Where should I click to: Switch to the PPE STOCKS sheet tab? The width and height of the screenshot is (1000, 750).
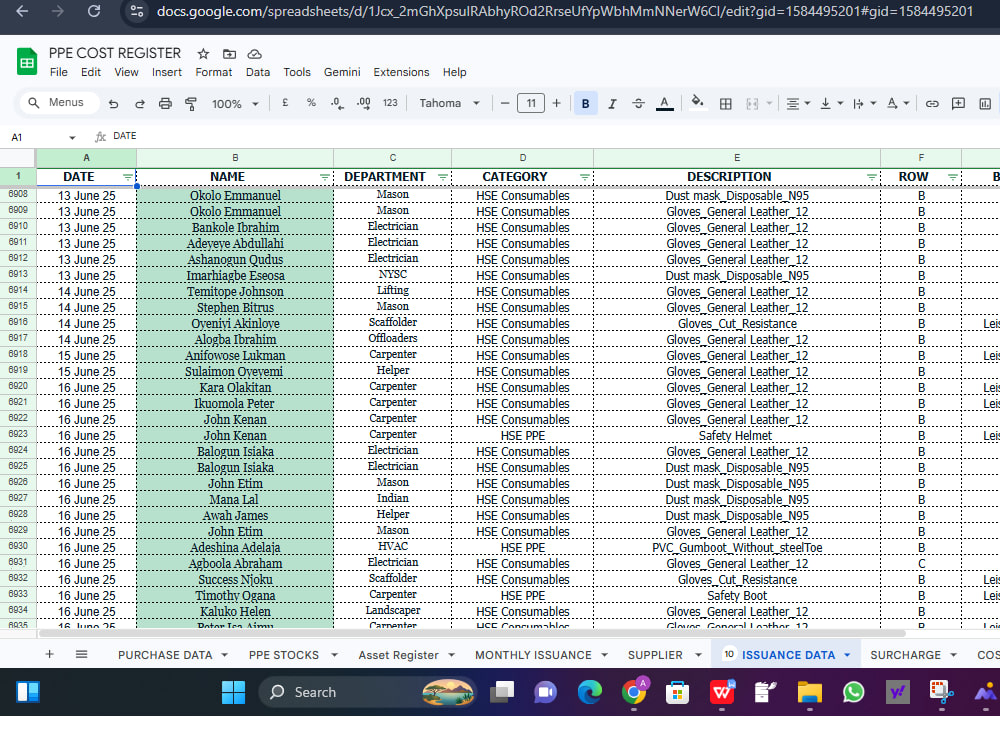[x=284, y=655]
